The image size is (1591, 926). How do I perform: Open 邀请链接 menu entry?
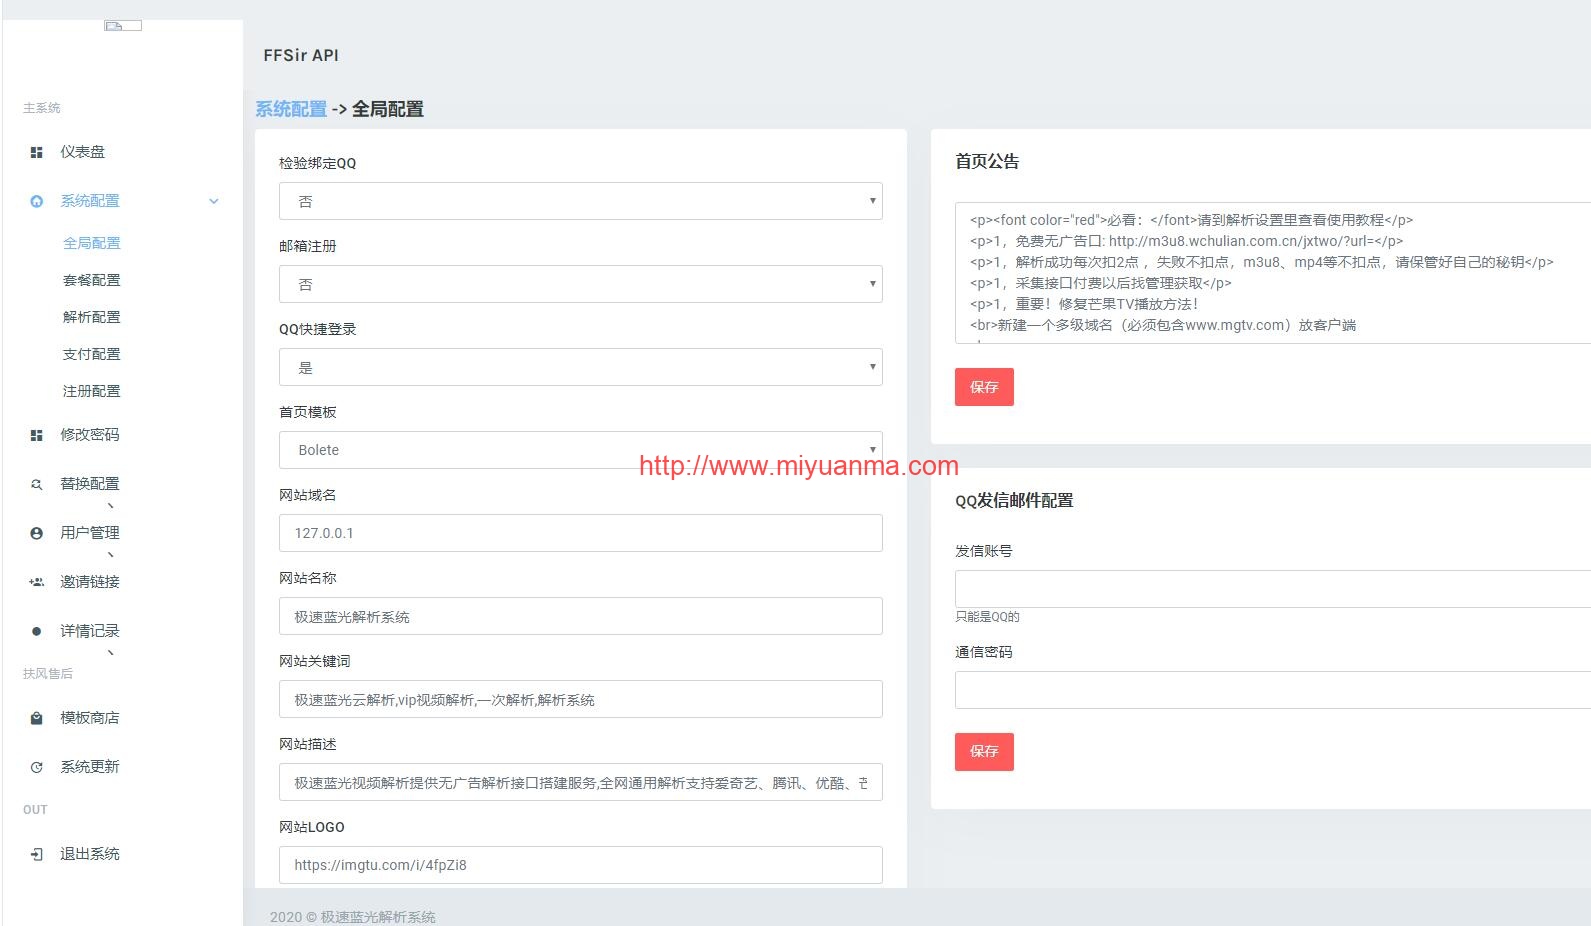tap(89, 582)
